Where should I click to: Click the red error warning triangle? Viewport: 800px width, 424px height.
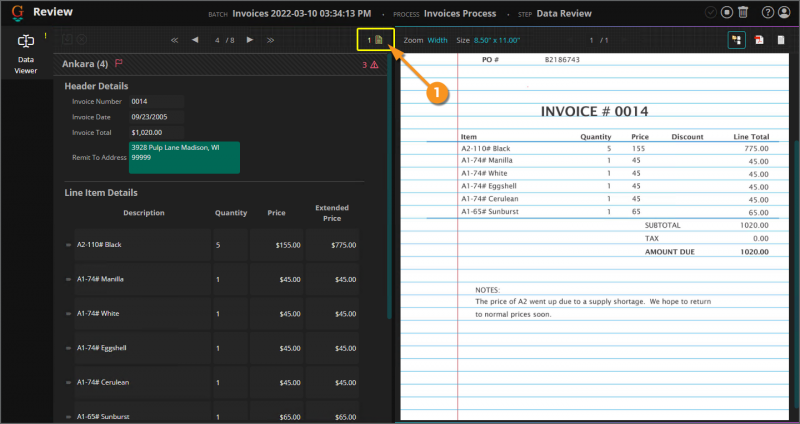374,65
